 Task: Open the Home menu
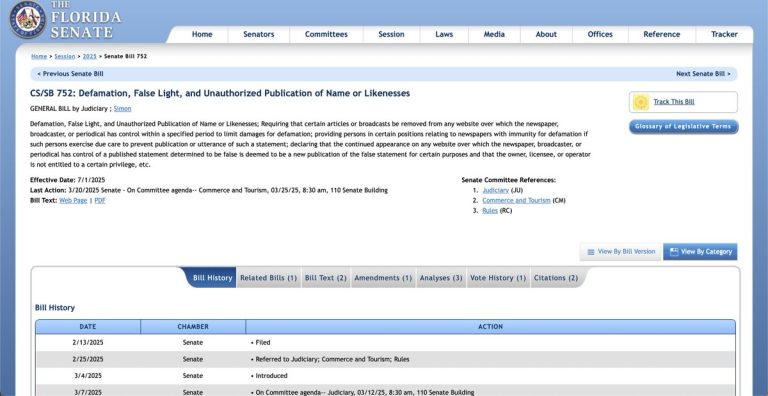pos(202,34)
